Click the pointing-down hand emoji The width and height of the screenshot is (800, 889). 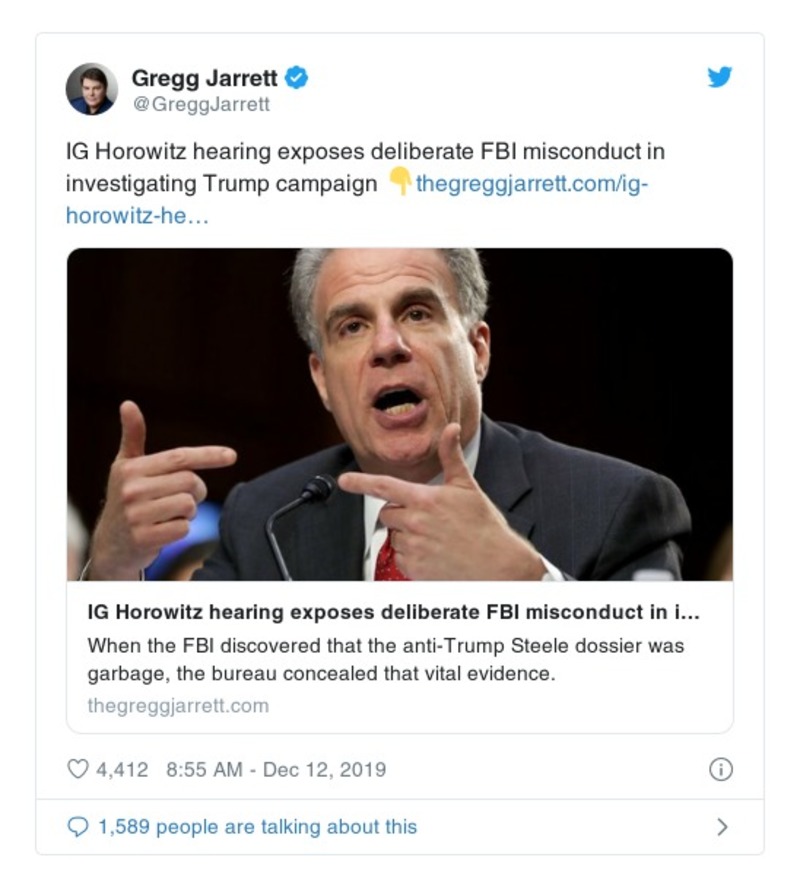pyautogui.click(x=398, y=184)
